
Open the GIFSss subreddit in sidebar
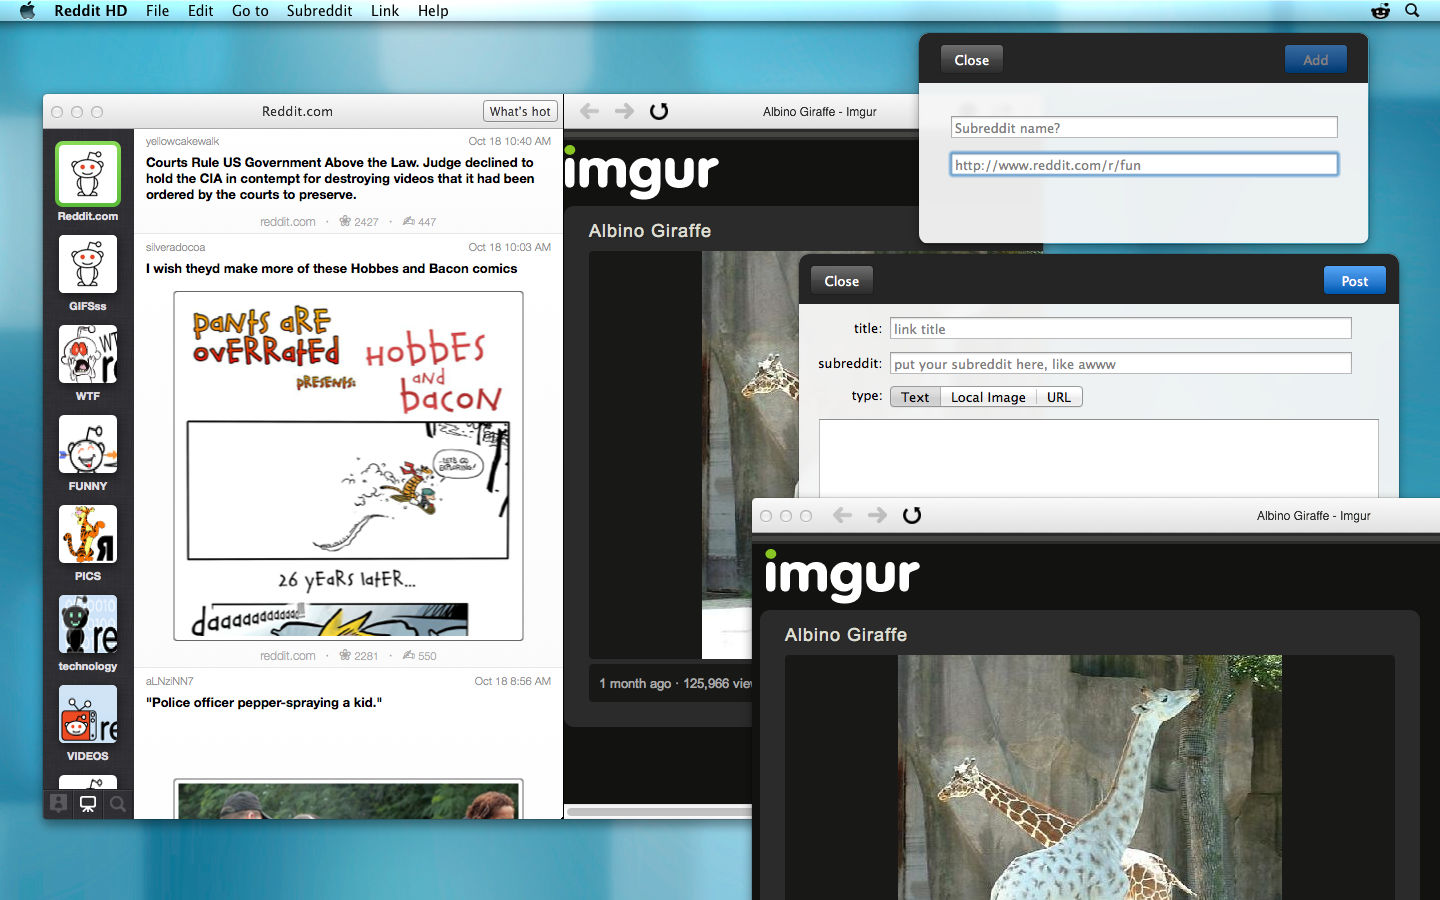click(88, 264)
